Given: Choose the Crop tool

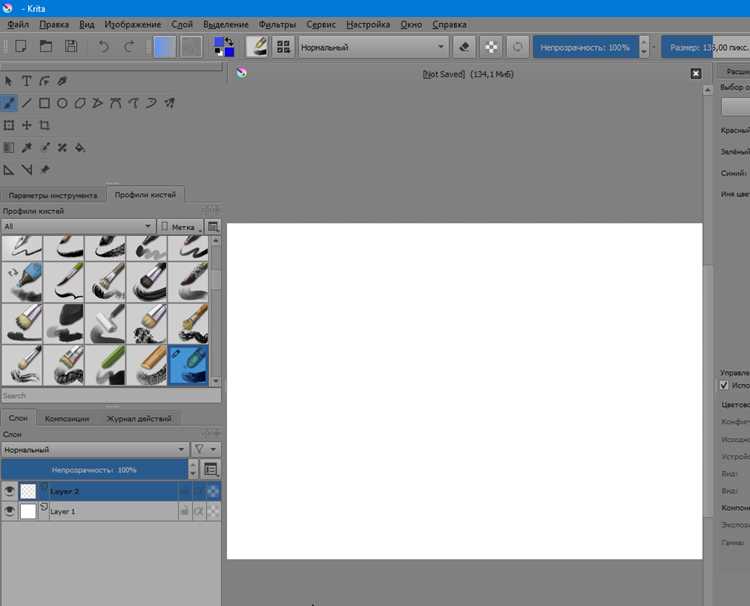Looking at the screenshot, I should (44, 125).
